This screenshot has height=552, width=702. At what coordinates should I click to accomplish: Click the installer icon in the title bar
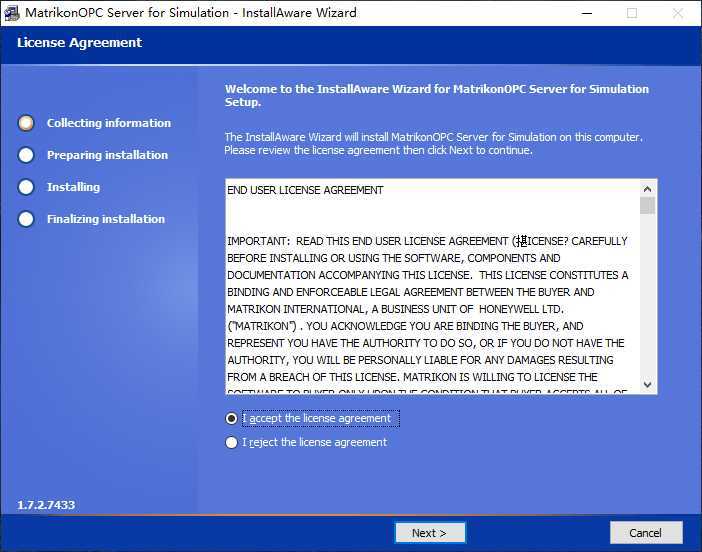[x=12, y=13]
